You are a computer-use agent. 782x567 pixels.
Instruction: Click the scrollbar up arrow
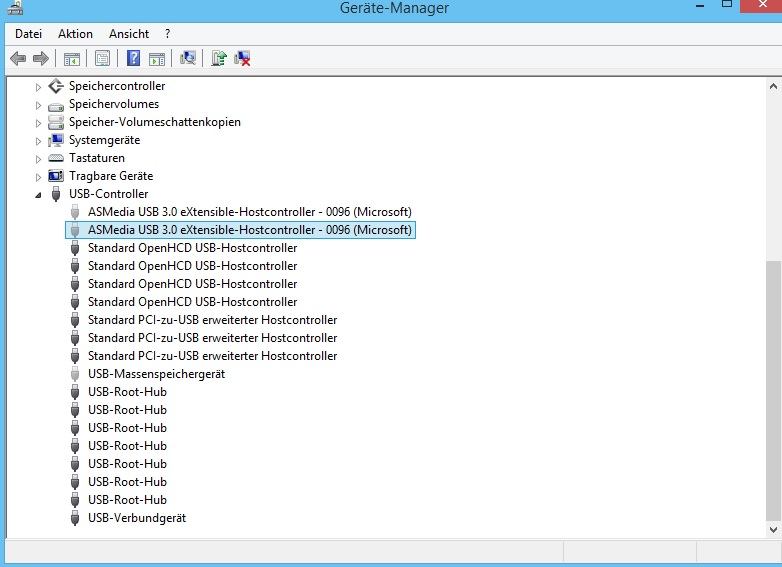[x=773, y=86]
